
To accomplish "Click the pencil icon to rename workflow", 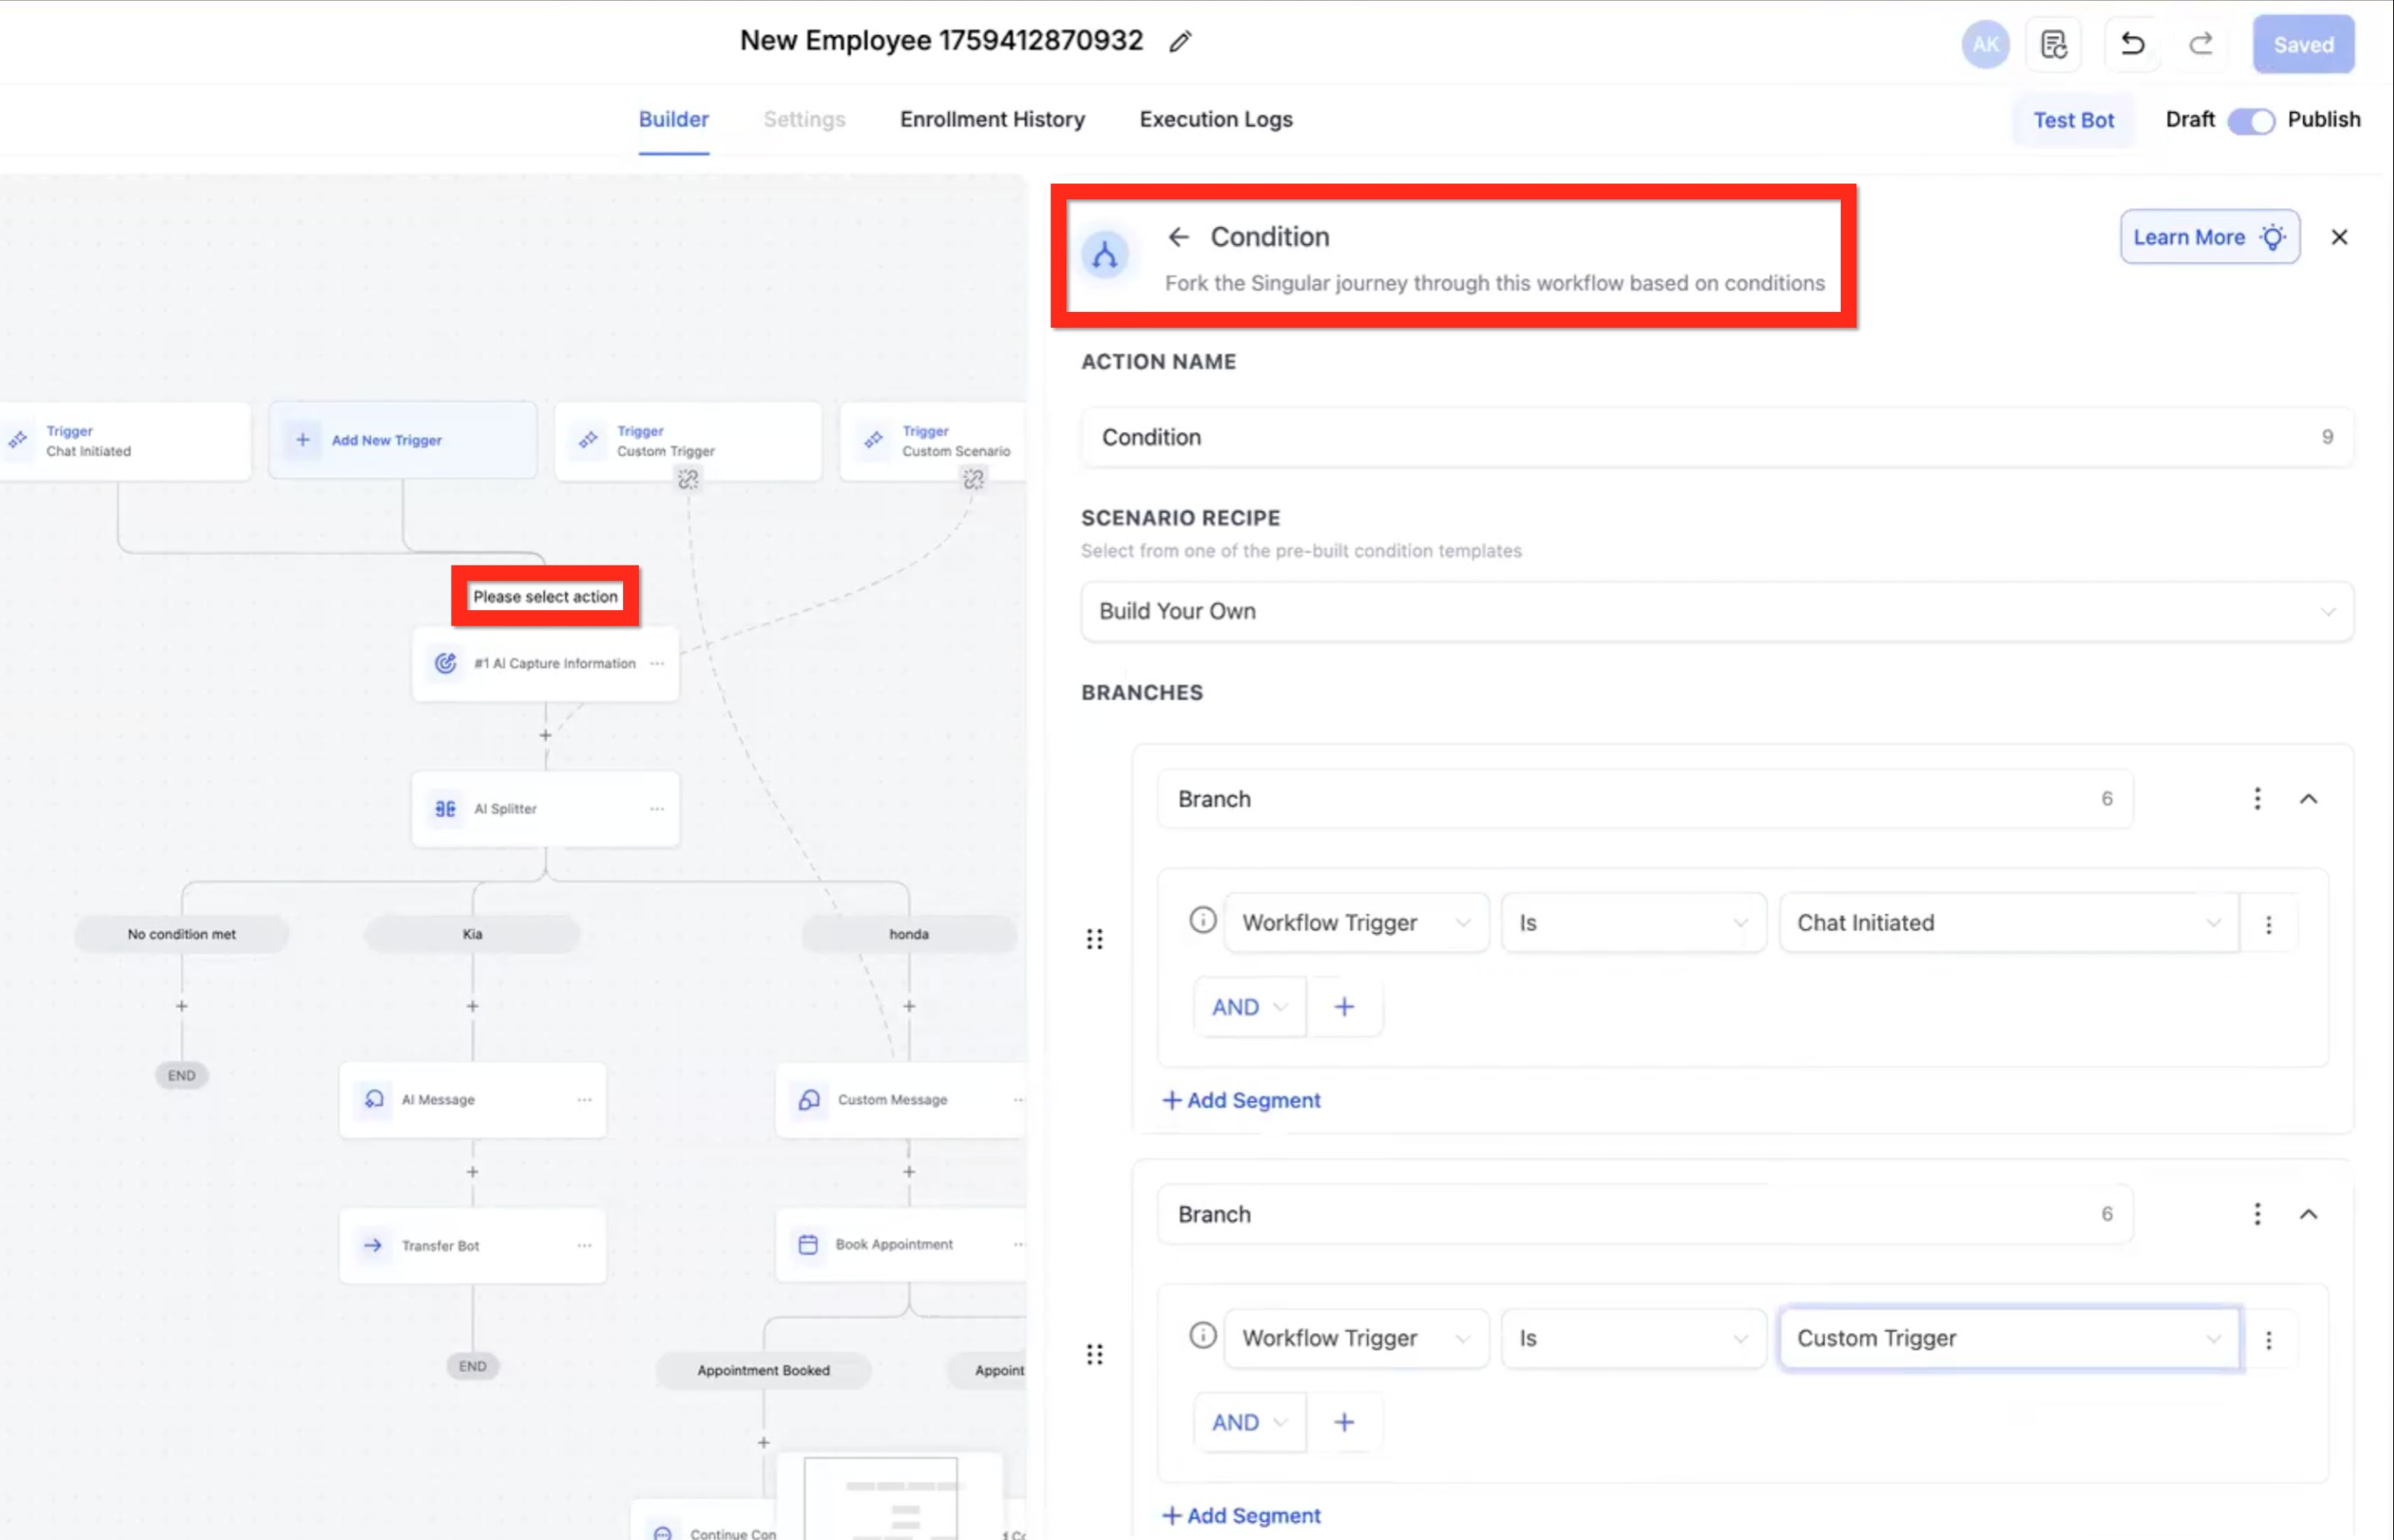I will pyautogui.click(x=1180, y=41).
